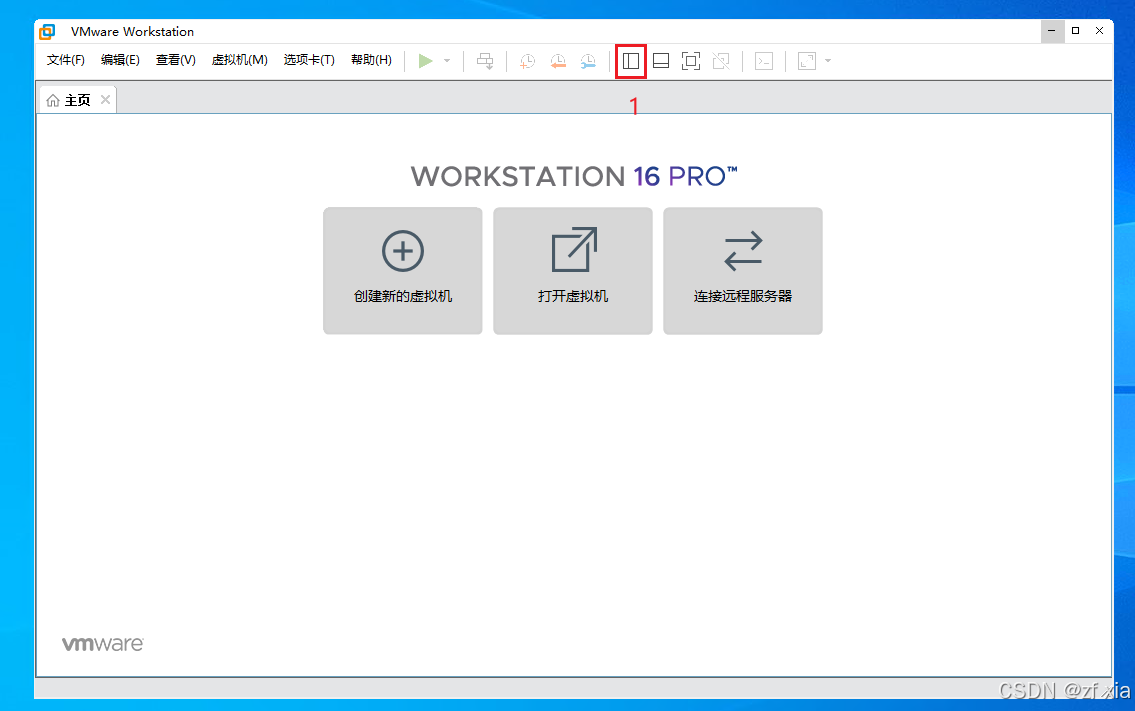Click the Take Snapshot clock icon
The width and height of the screenshot is (1135, 711).
(x=527, y=61)
